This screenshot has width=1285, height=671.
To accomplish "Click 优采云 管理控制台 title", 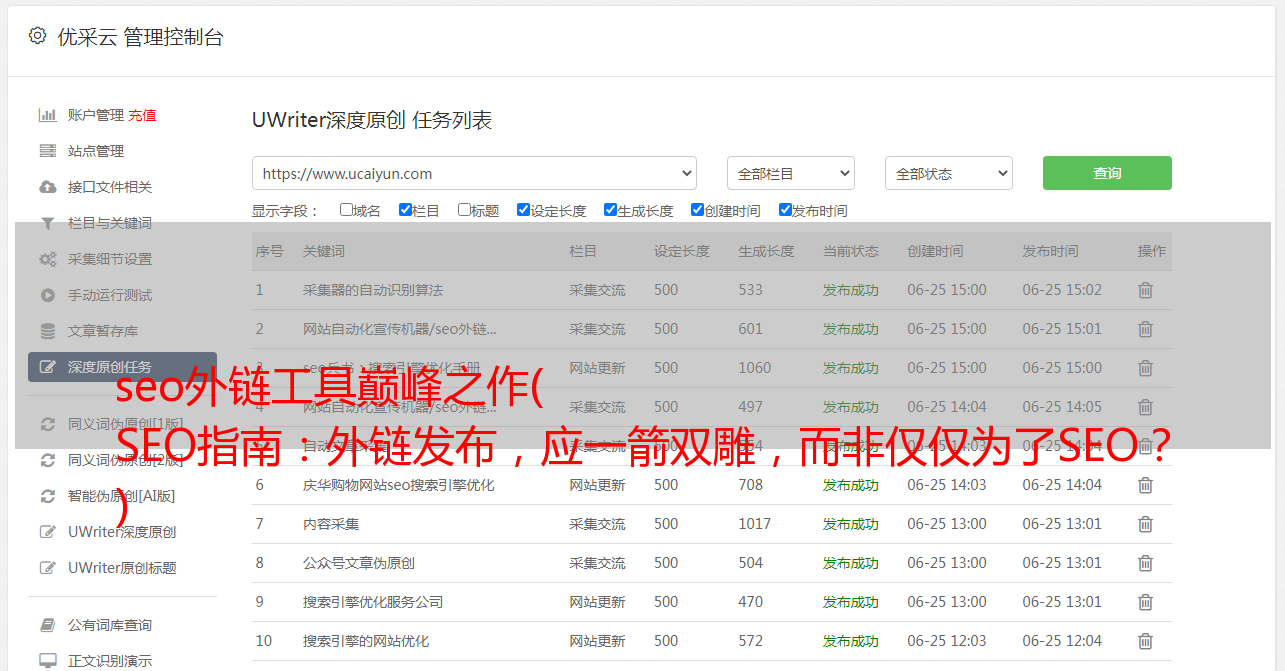I will point(141,37).
